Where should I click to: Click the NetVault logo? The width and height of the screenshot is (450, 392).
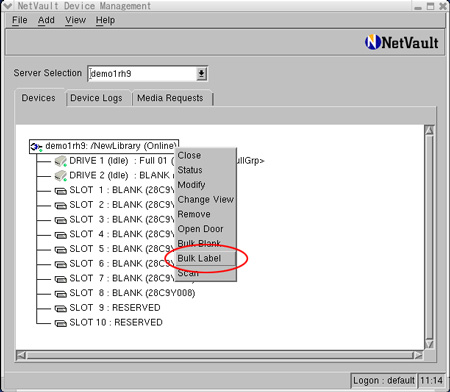[401, 43]
